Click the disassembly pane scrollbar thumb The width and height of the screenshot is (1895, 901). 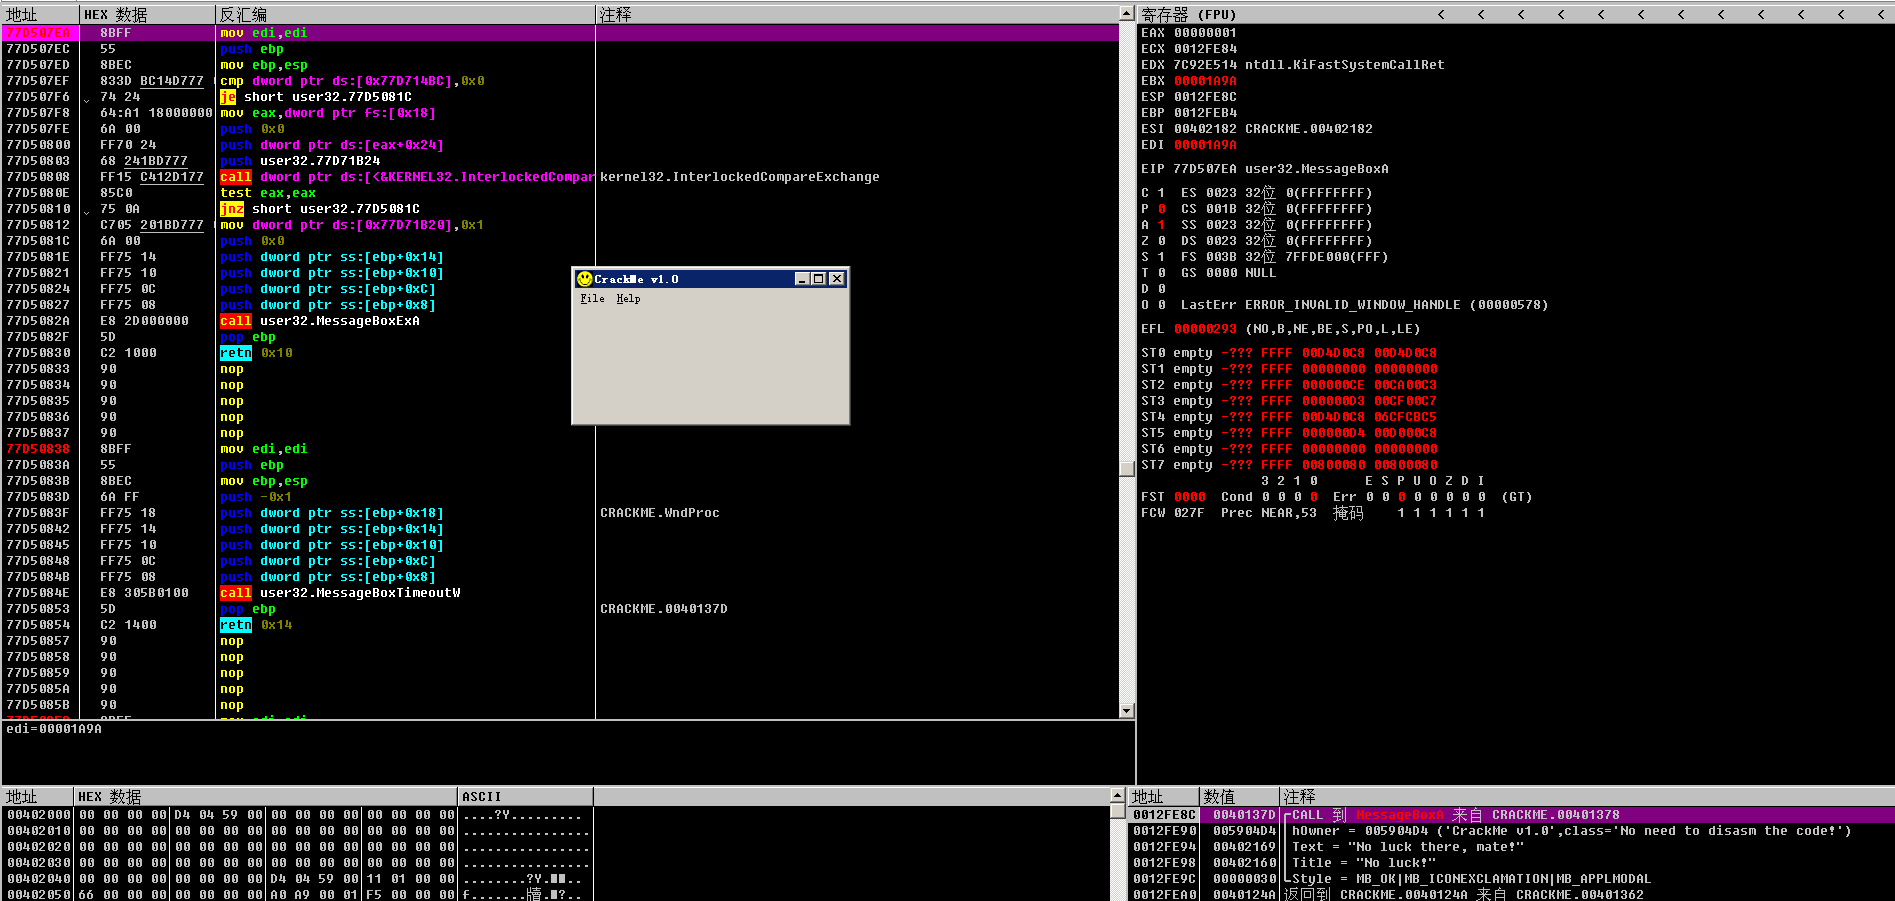(x=1127, y=468)
